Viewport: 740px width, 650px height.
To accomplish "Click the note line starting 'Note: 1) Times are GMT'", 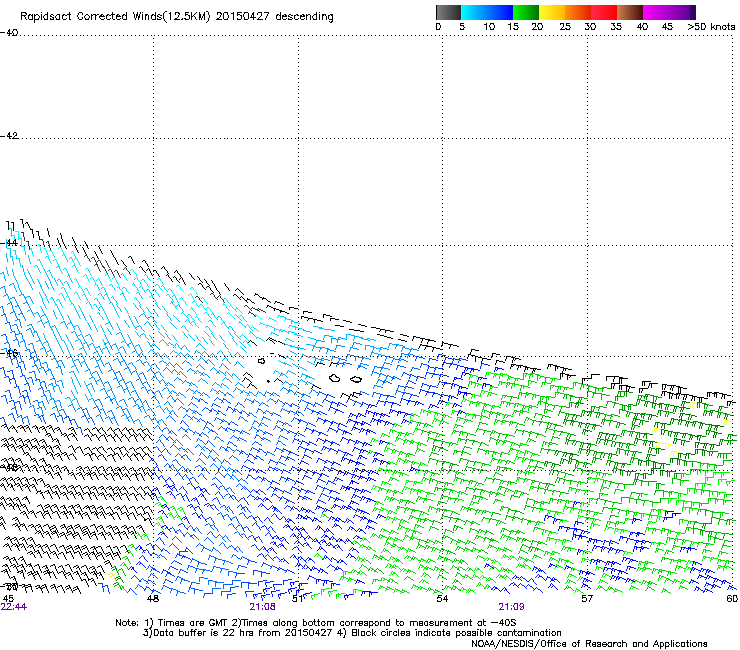I will click(x=315, y=623).
